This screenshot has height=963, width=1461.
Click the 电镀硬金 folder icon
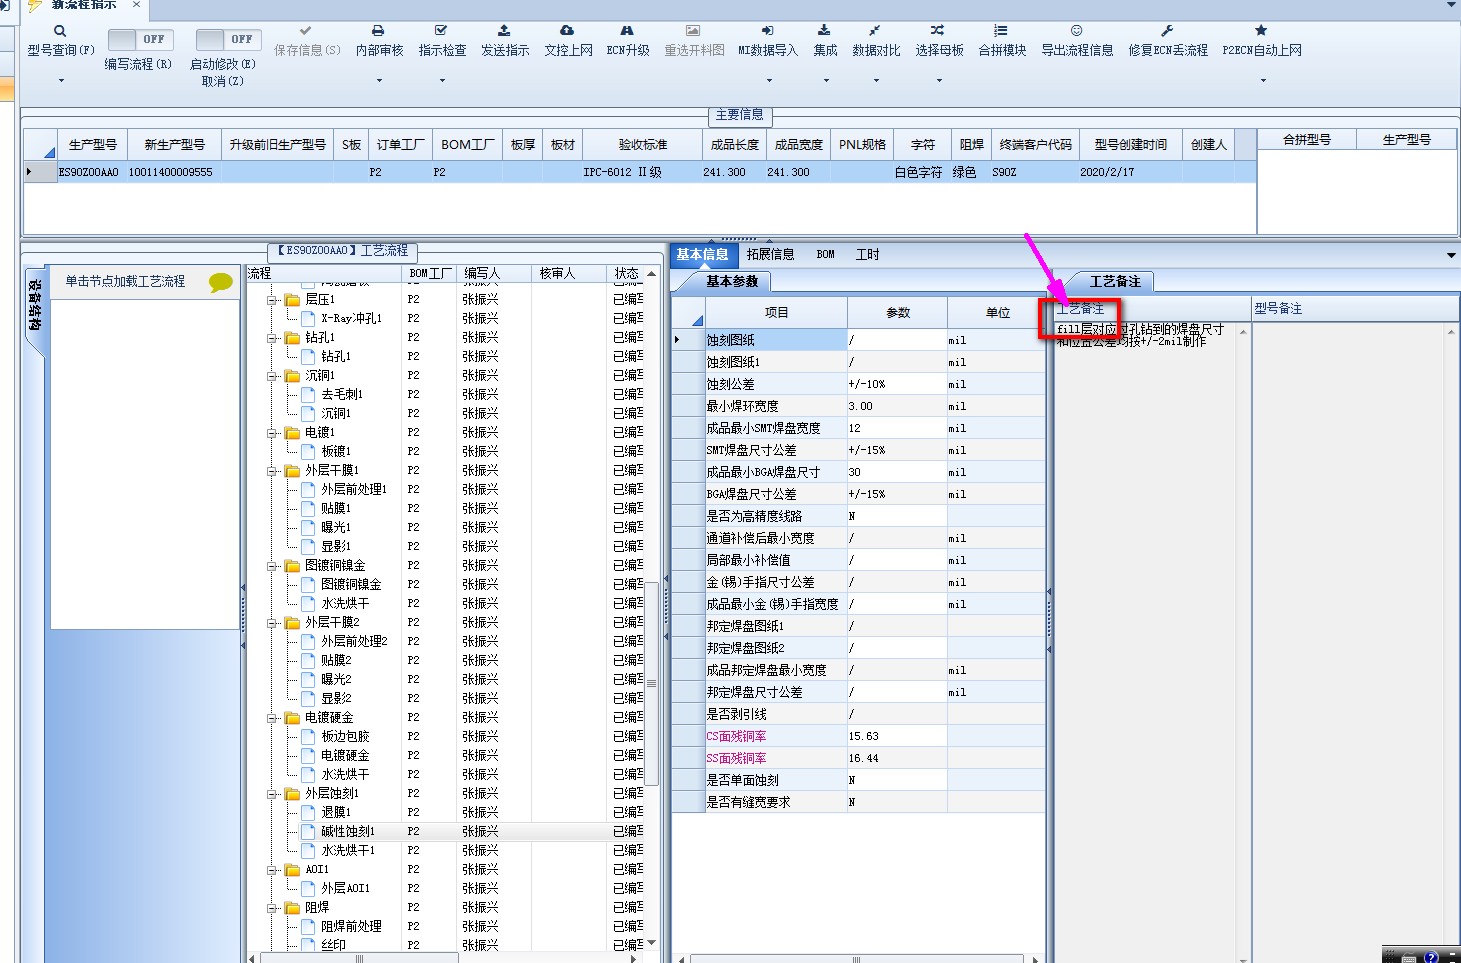(292, 718)
